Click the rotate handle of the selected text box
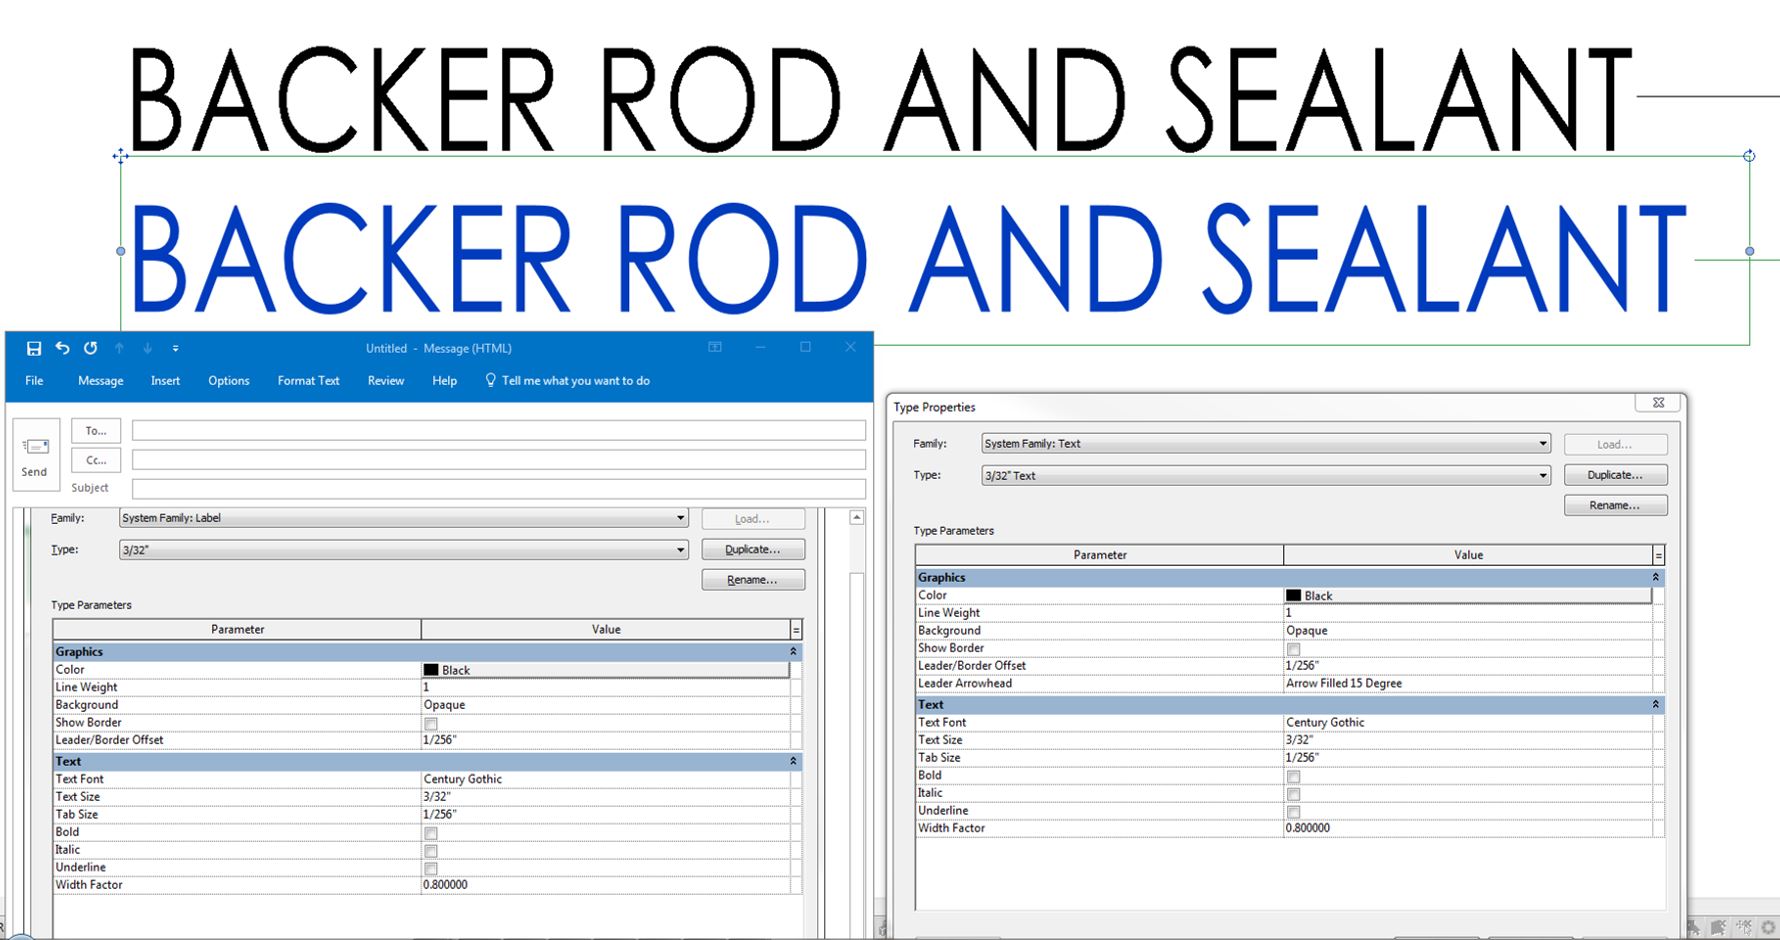The width and height of the screenshot is (1780, 940). 1749,155
